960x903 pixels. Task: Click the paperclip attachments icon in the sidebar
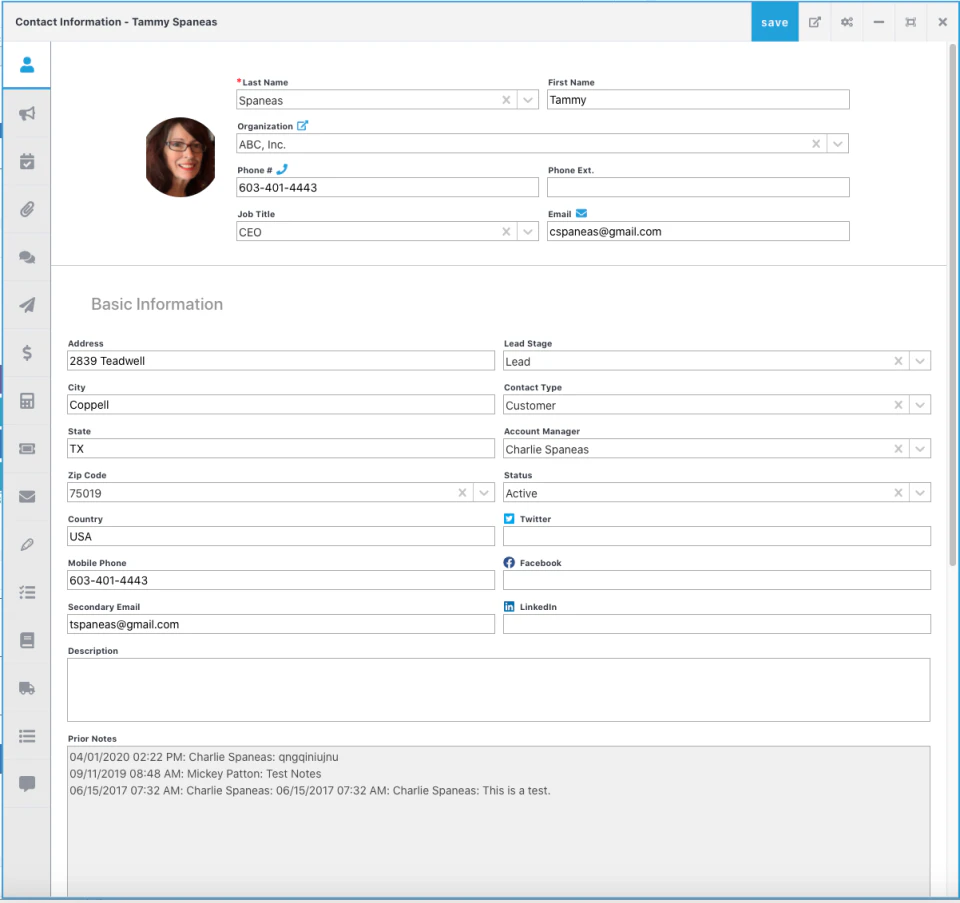pyautogui.click(x=26, y=209)
